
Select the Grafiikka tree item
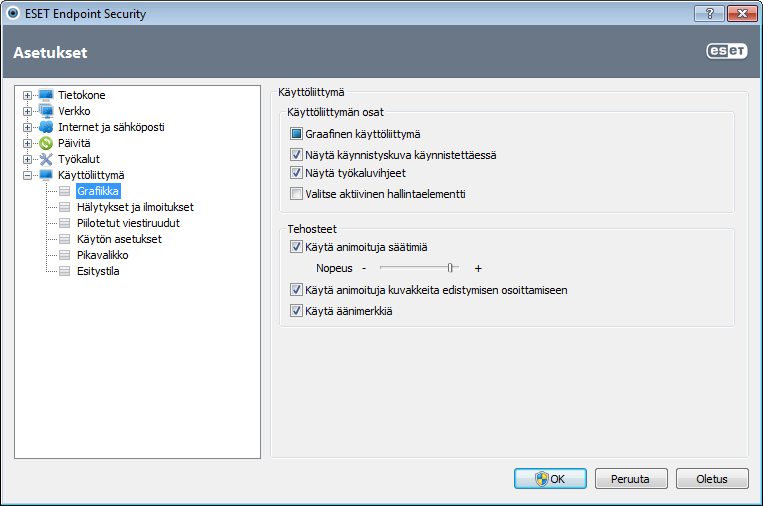pos(98,191)
